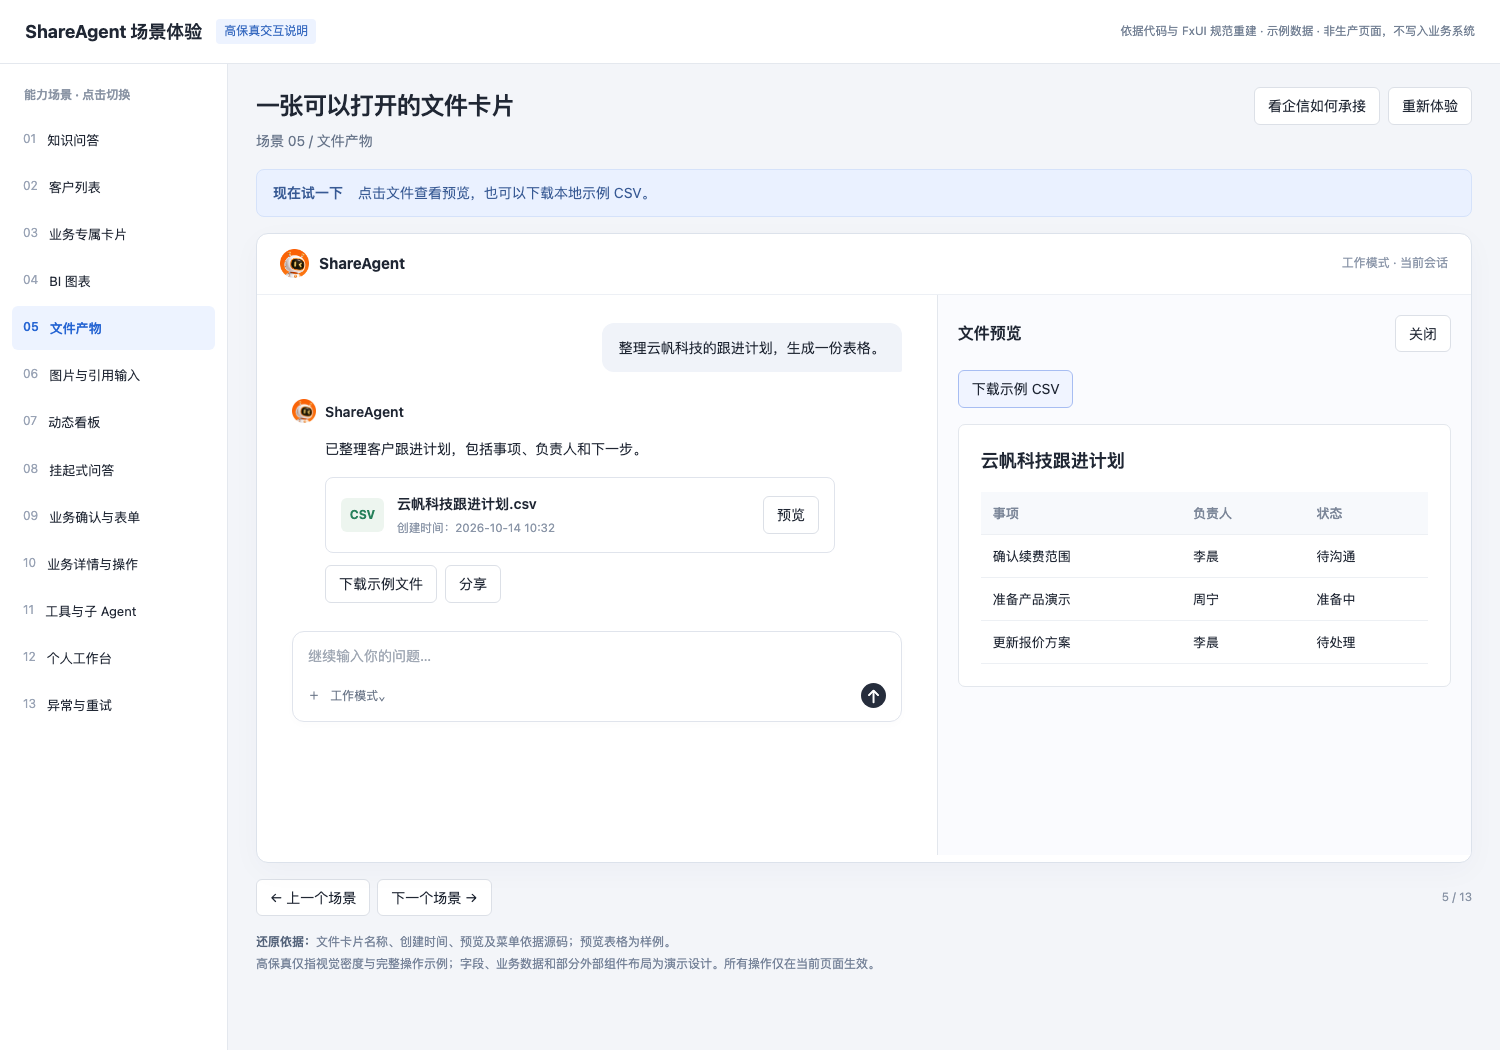This screenshot has height=1050, width=1500.
Task: Select scenario 09 业务确认与表单
Action: coord(113,517)
